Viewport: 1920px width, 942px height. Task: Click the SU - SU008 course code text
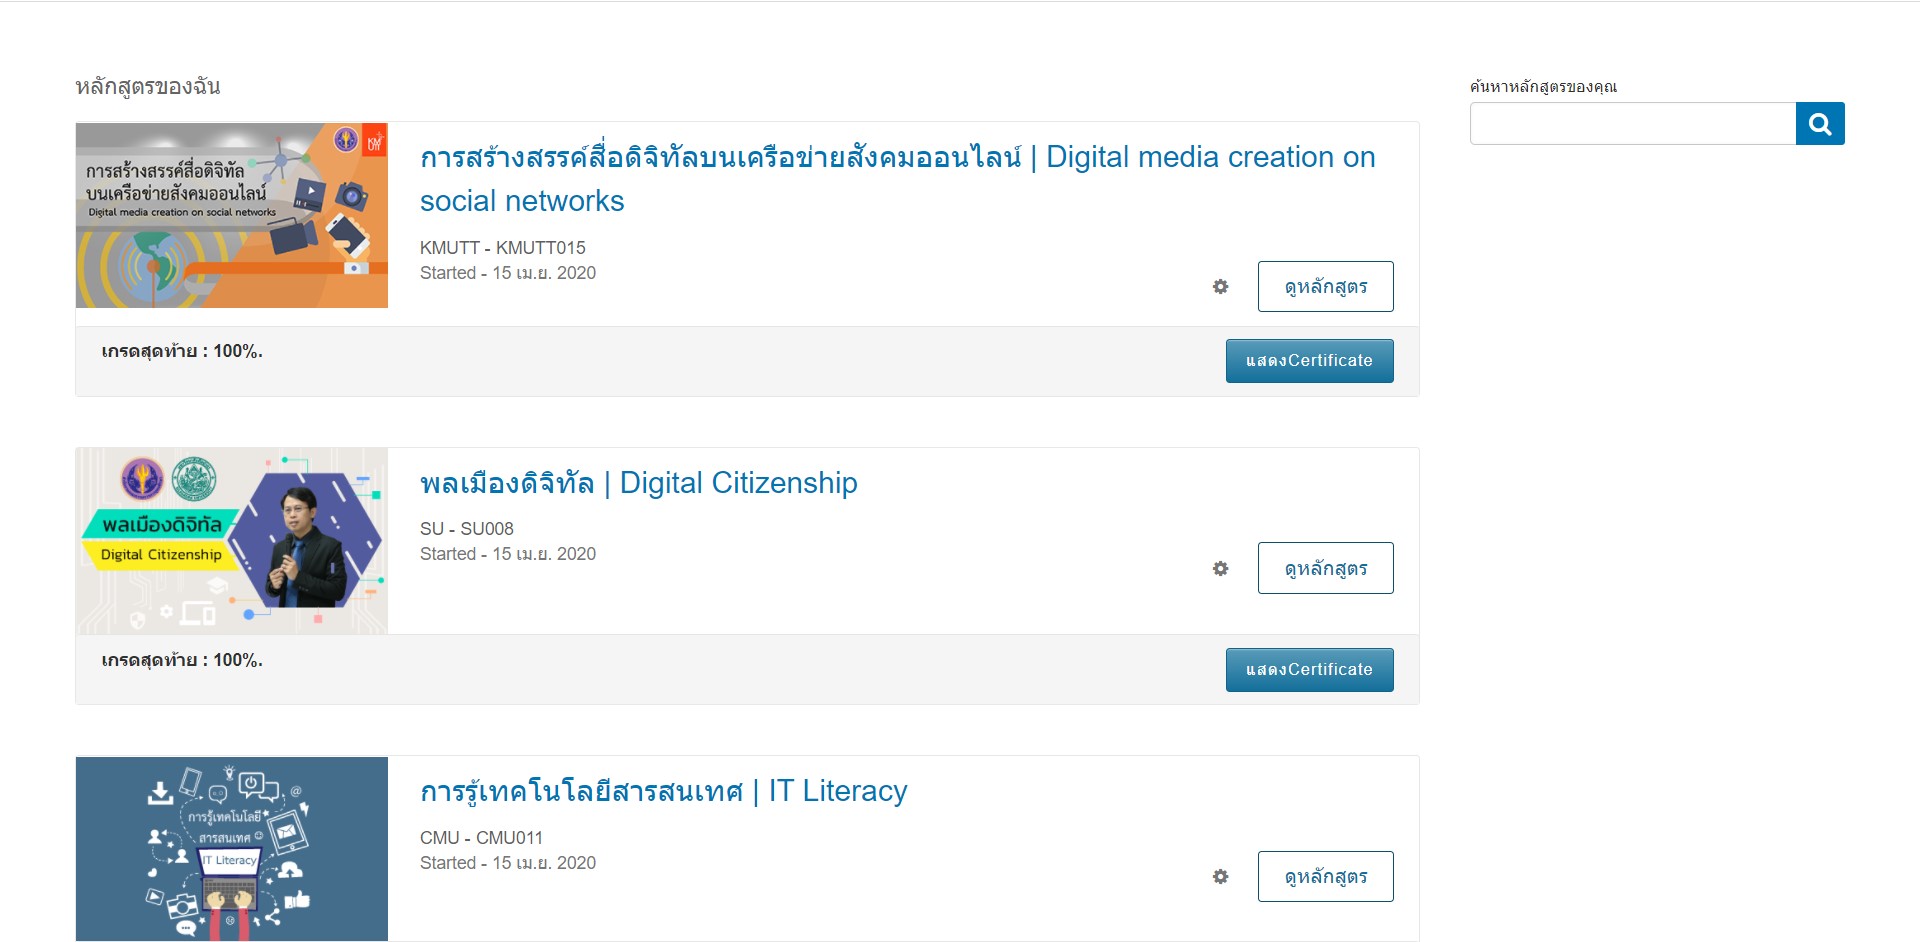tap(467, 529)
